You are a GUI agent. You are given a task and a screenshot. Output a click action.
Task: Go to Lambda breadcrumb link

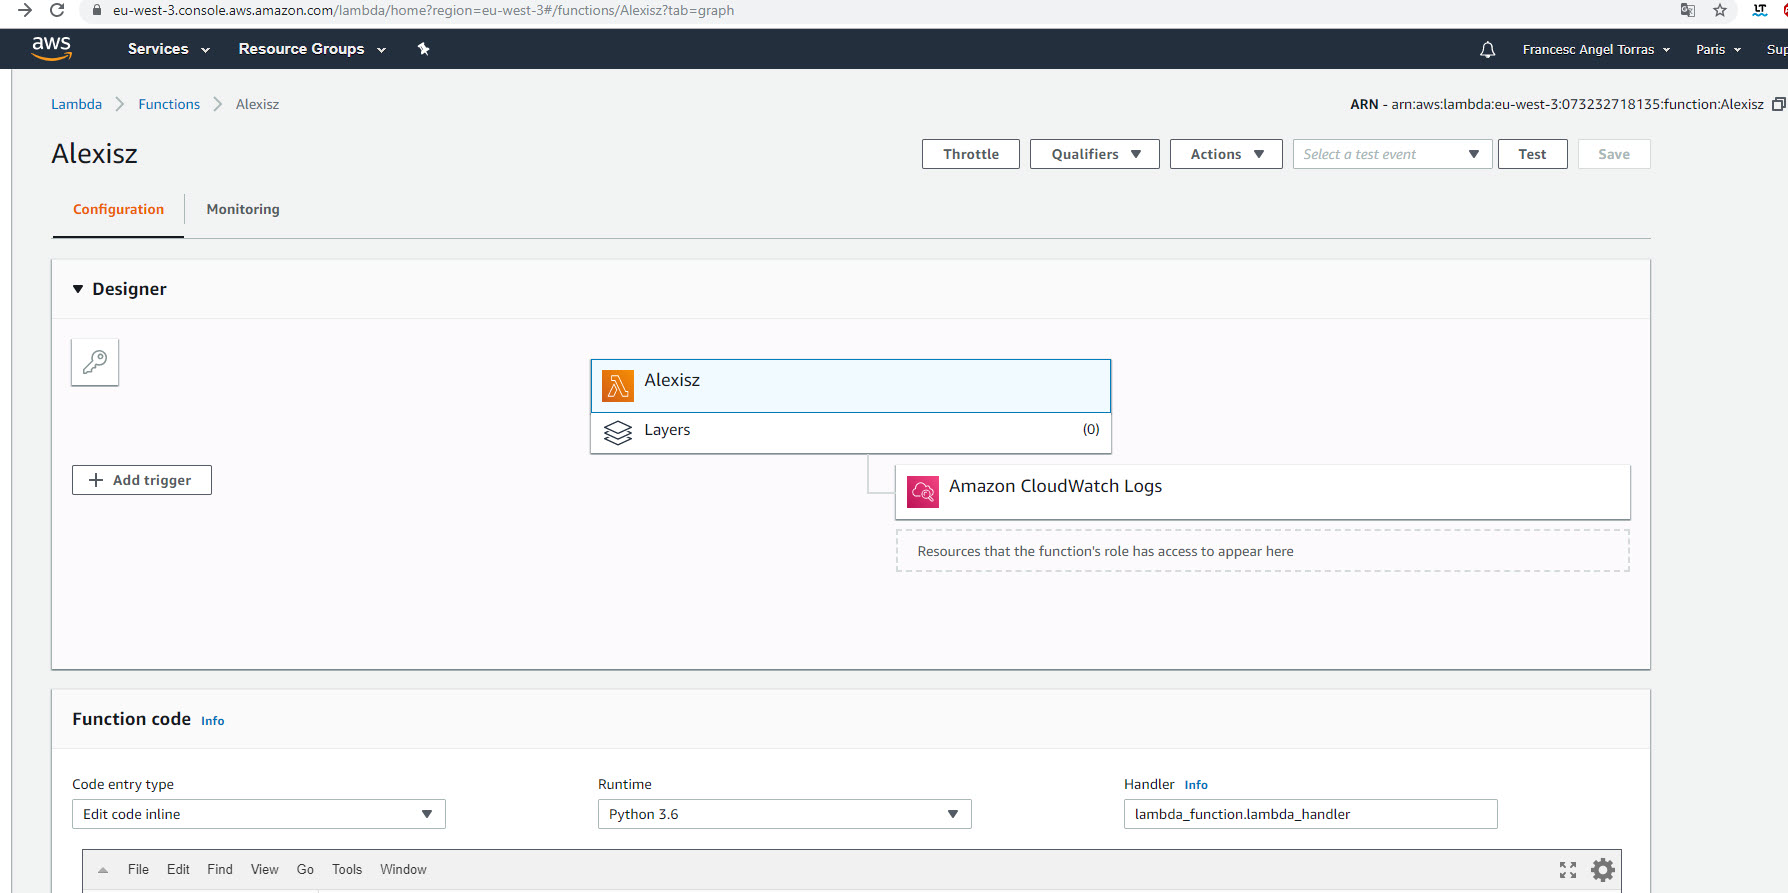click(x=76, y=104)
